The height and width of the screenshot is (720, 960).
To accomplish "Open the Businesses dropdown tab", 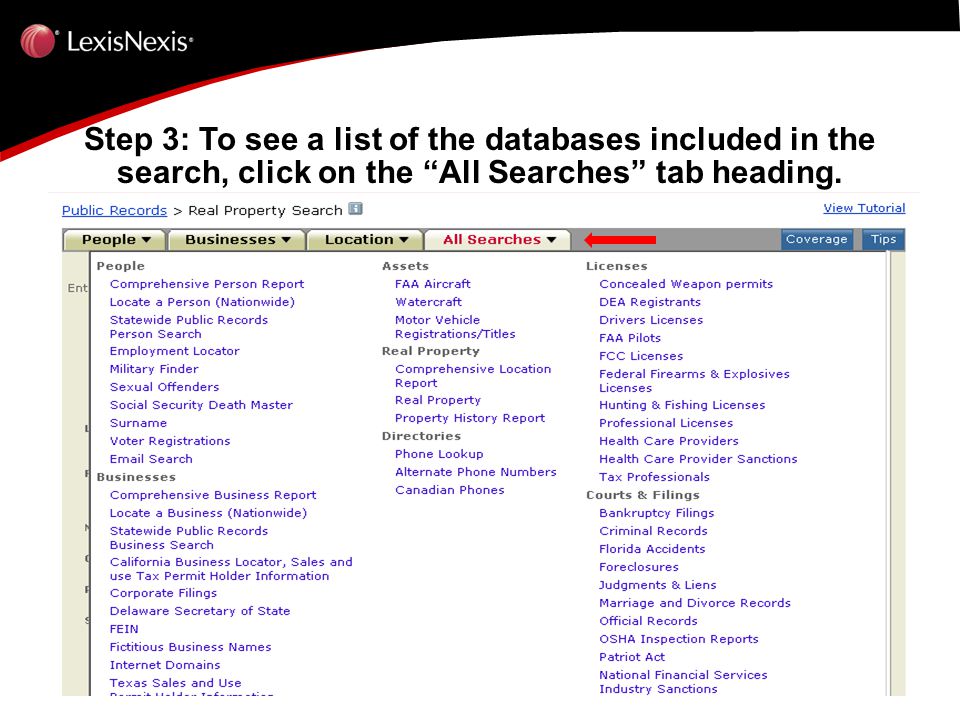I will pos(237,239).
